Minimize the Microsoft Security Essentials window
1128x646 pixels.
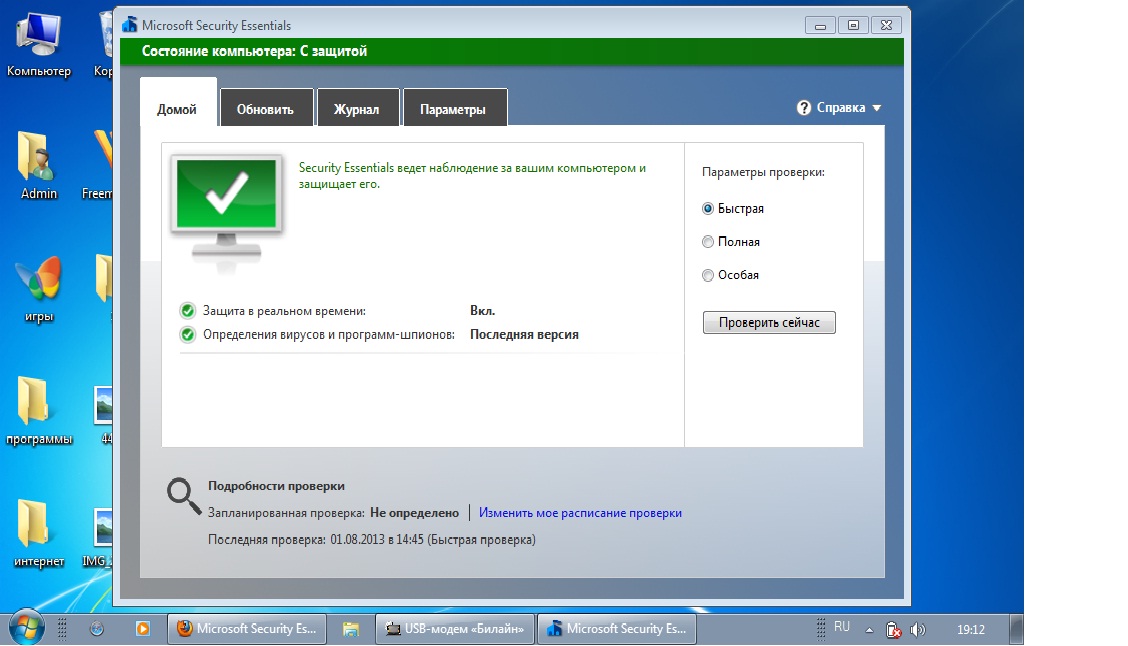[x=820, y=25]
